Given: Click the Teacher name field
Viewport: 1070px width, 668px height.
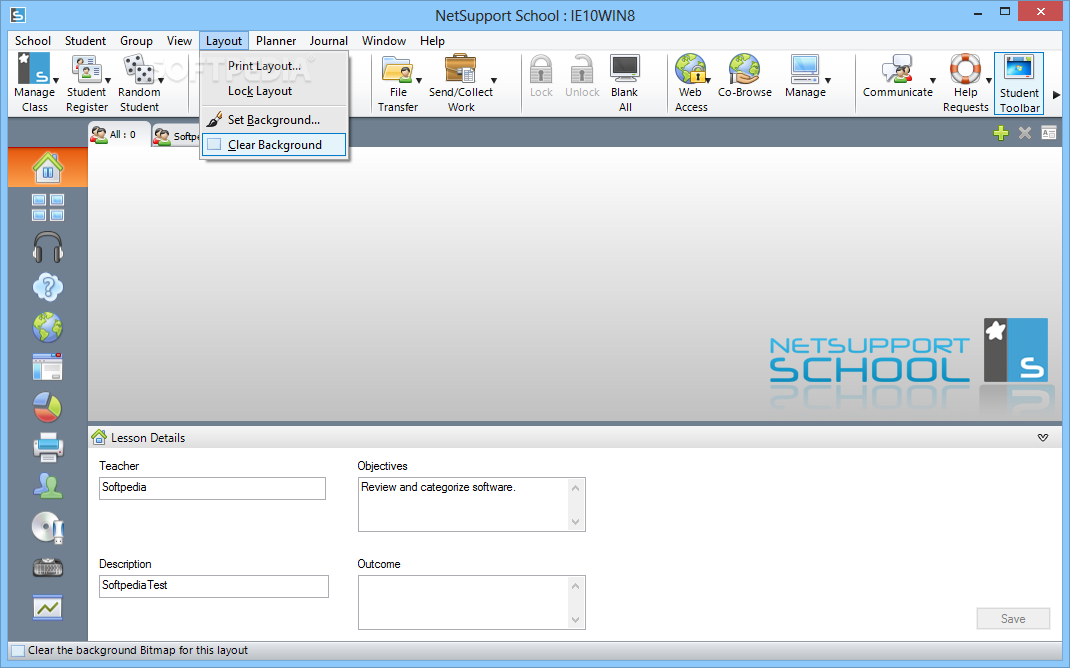Looking at the screenshot, I should [x=212, y=488].
